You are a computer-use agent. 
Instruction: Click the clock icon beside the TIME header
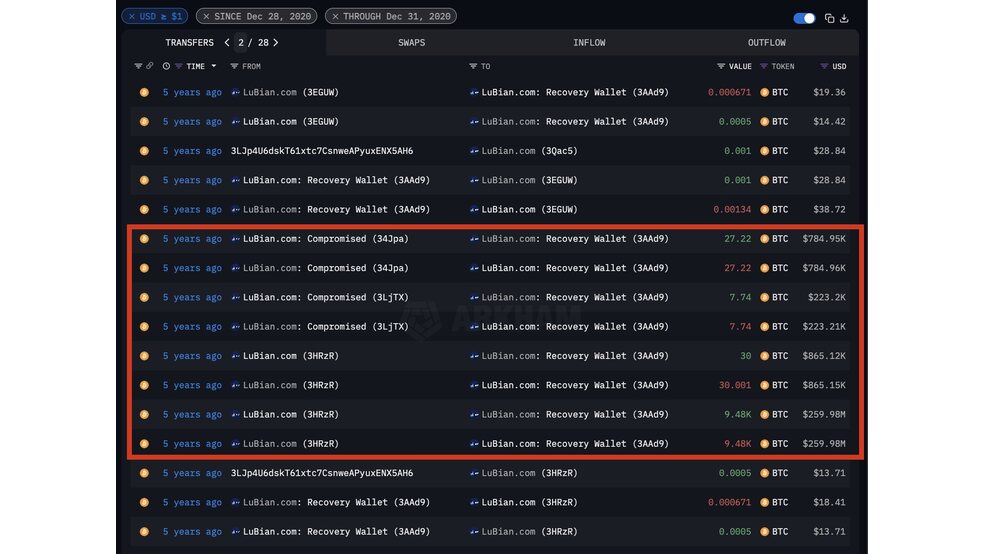click(166, 66)
